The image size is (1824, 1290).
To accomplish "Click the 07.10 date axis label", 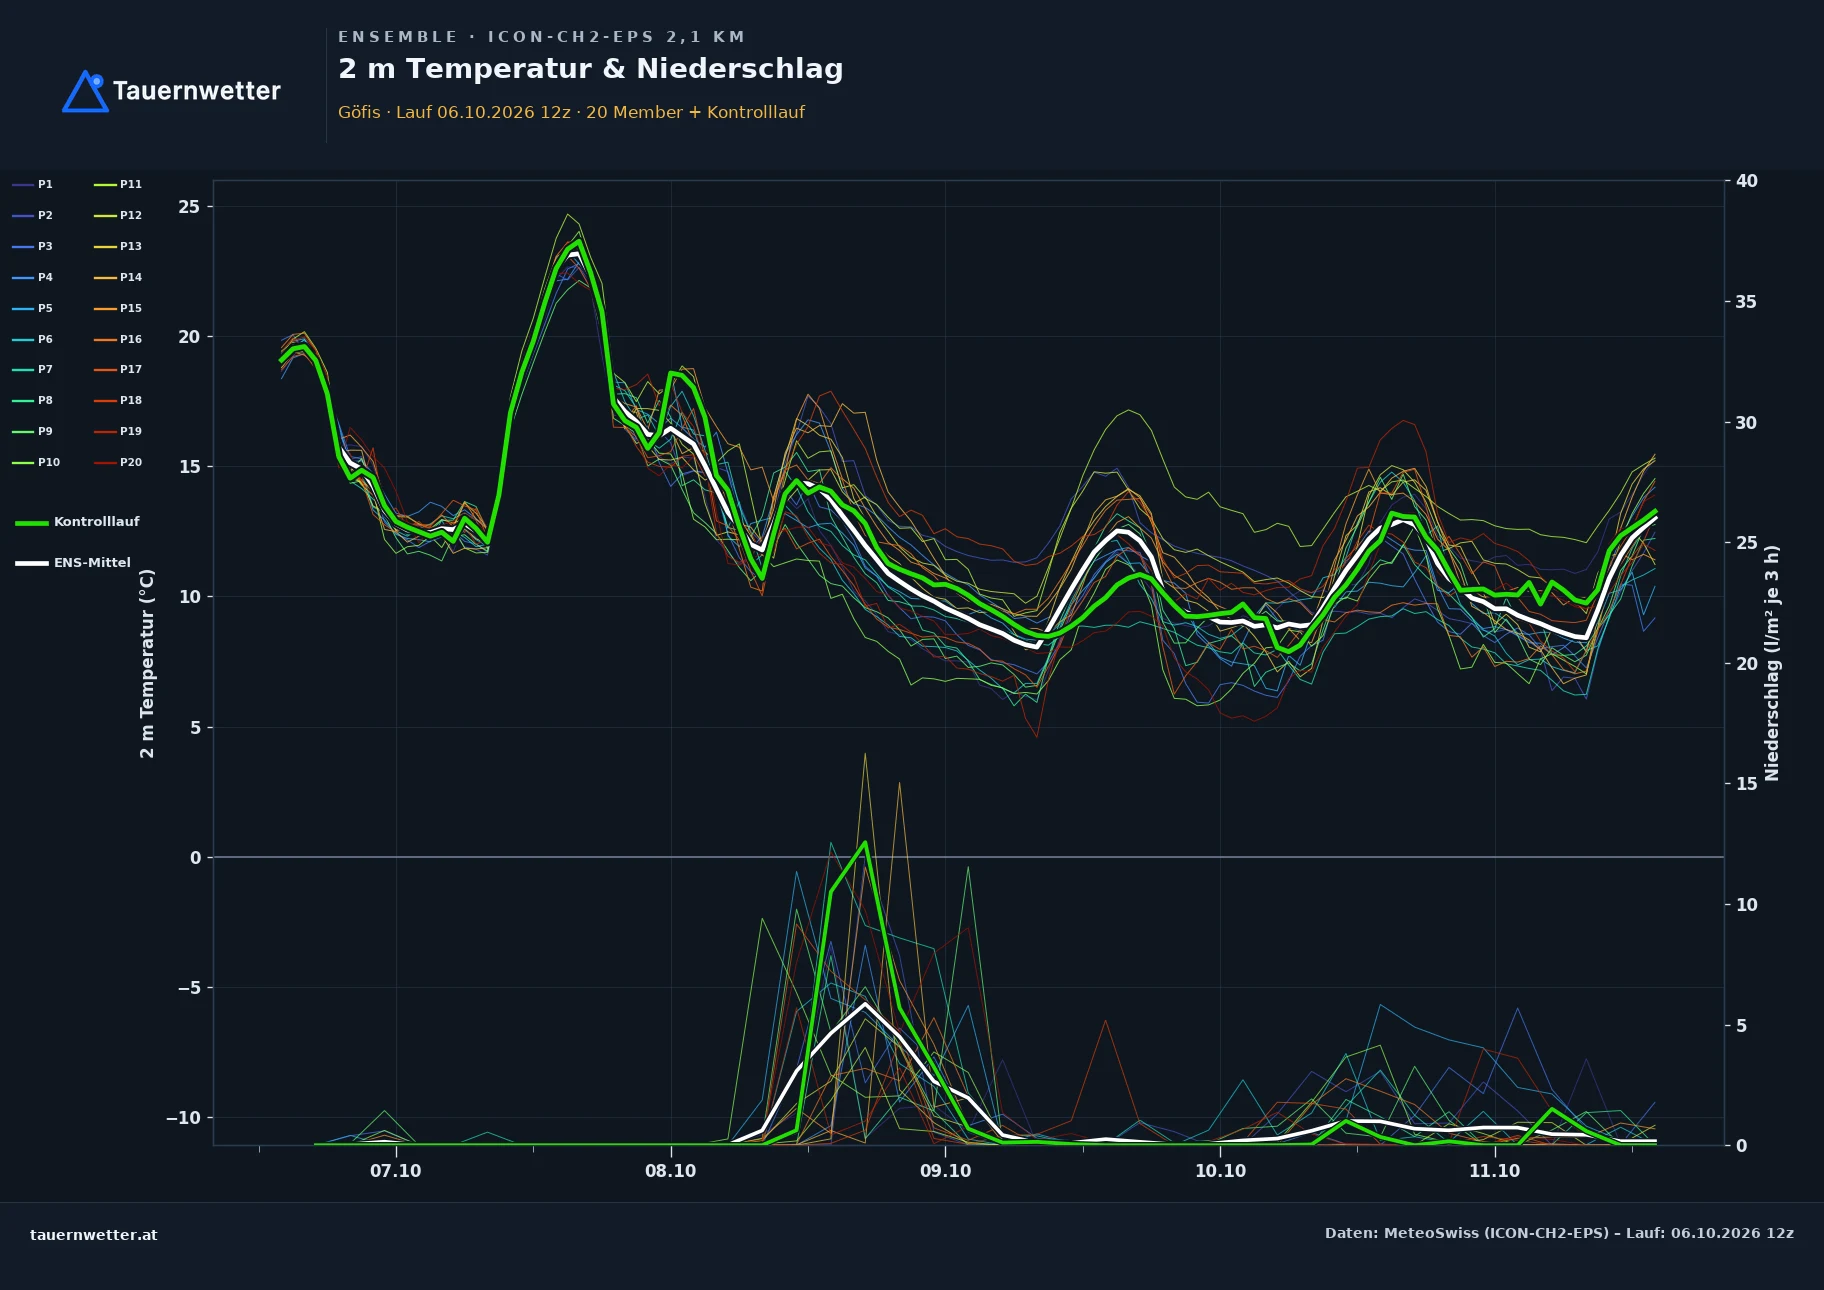I will pyautogui.click(x=396, y=1171).
